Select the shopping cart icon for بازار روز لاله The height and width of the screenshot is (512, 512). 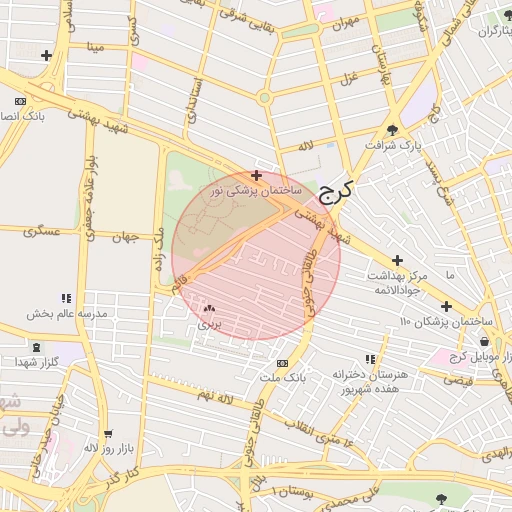pyautogui.click(x=108, y=434)
